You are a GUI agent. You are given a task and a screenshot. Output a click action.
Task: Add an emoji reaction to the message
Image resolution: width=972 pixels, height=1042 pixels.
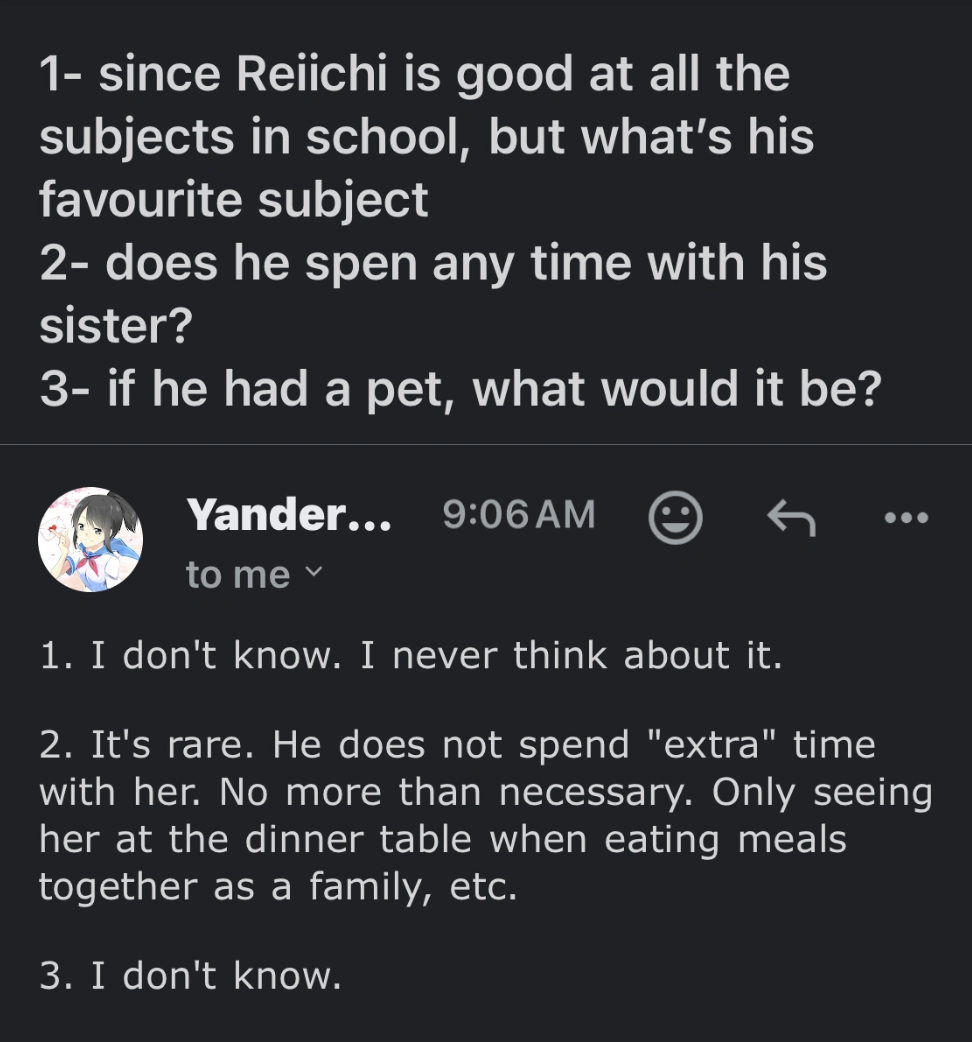[x=675, y=519]
